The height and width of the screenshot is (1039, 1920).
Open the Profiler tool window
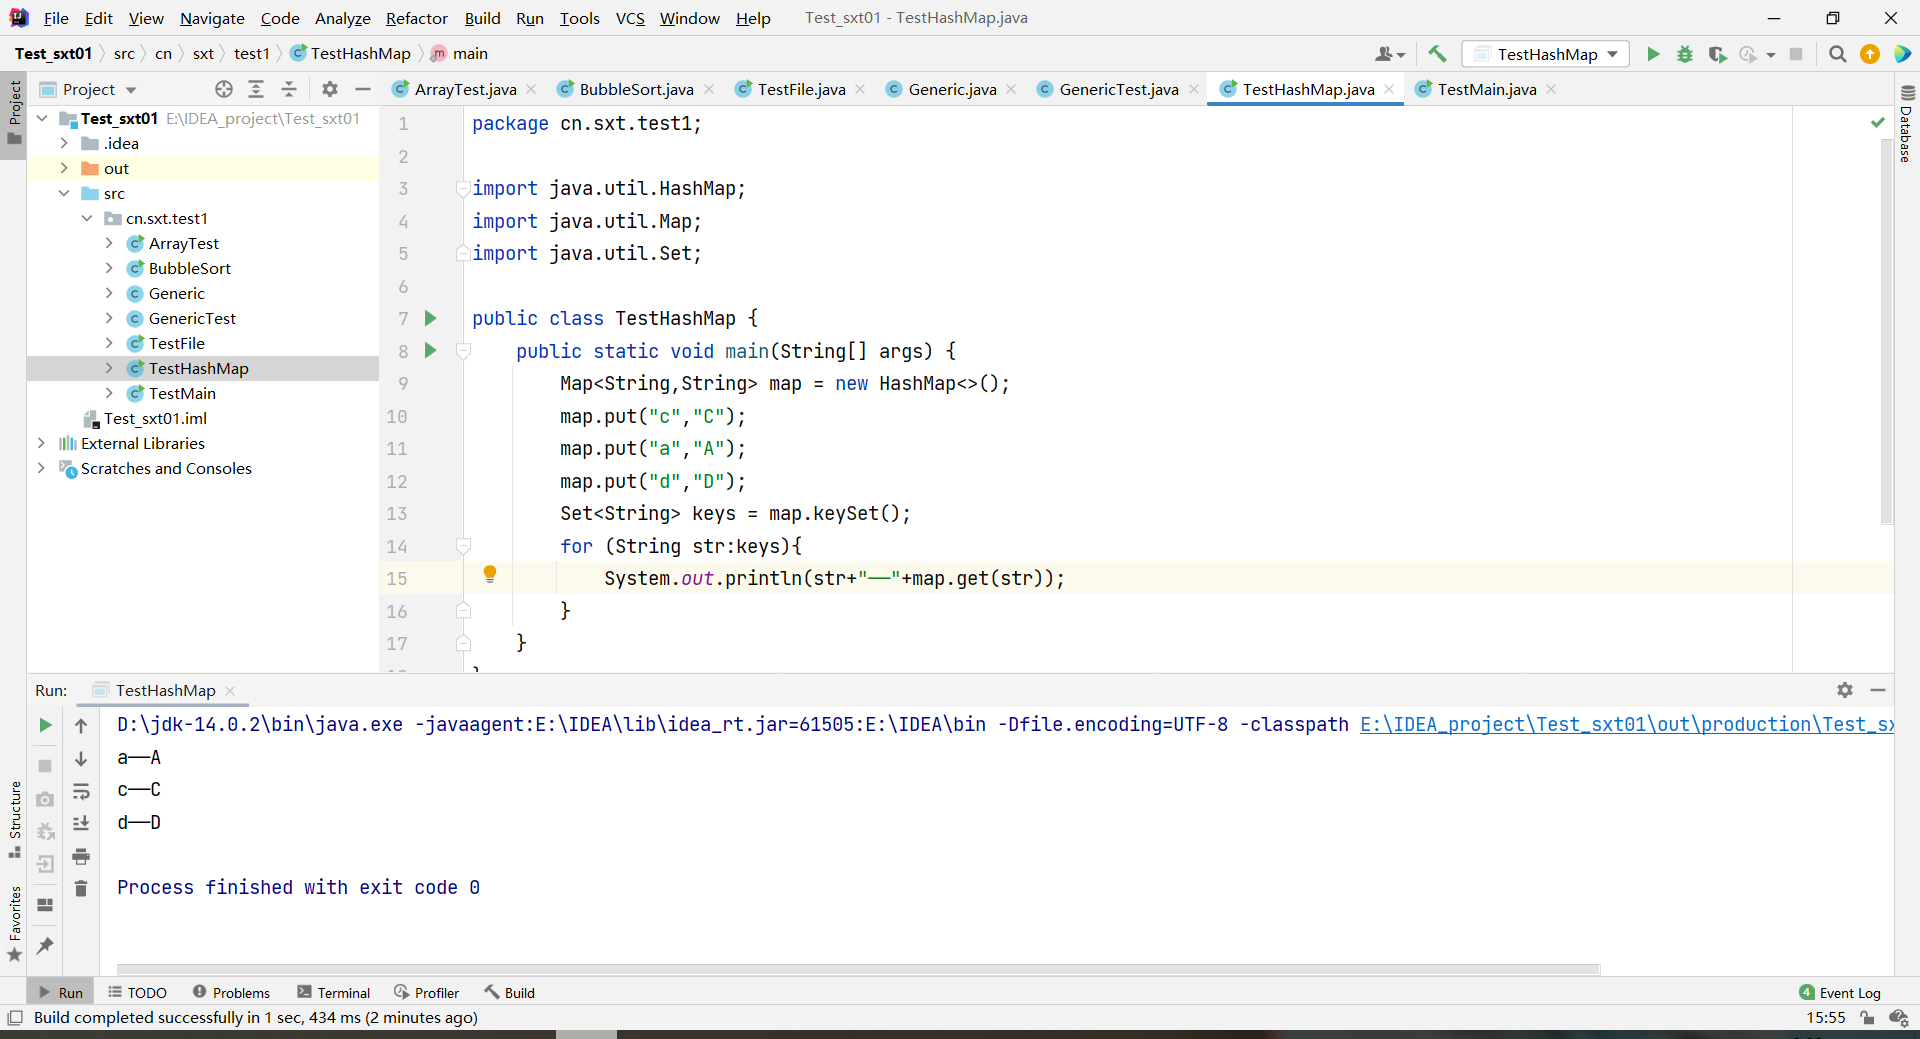[427, 992]
